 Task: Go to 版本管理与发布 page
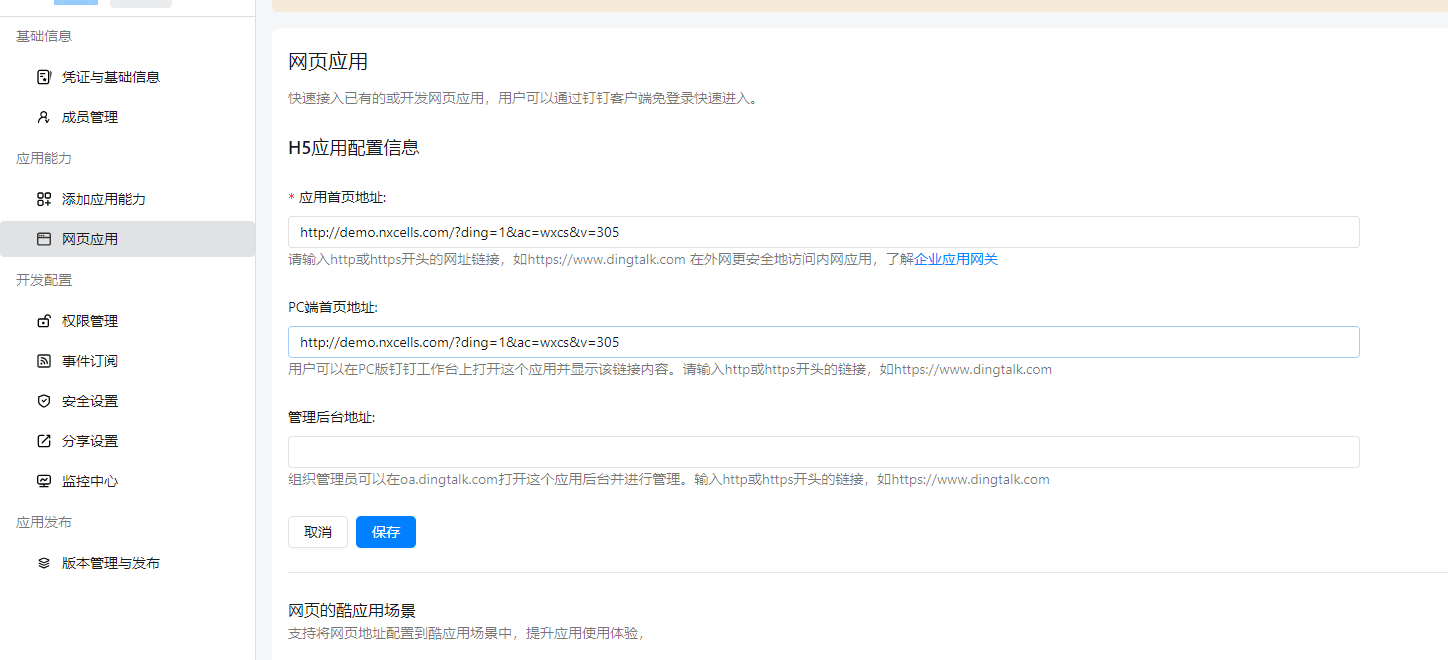click(x=110, y=563)
